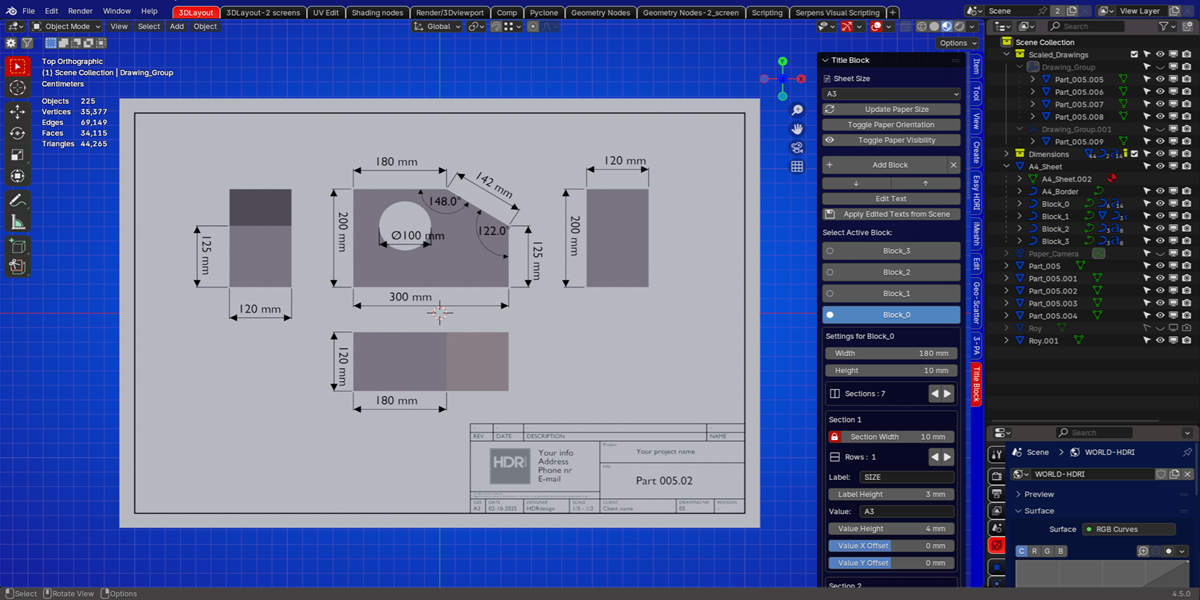Open the Global transform orientation dropdown
This screenshot has width=1200, height=600.
coord(440,27)
